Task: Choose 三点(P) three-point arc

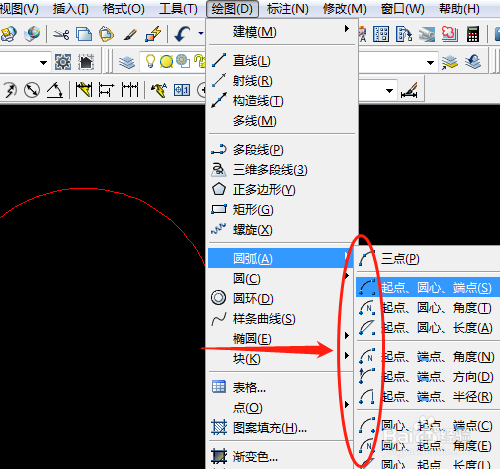Action: [x=428, y=258]
